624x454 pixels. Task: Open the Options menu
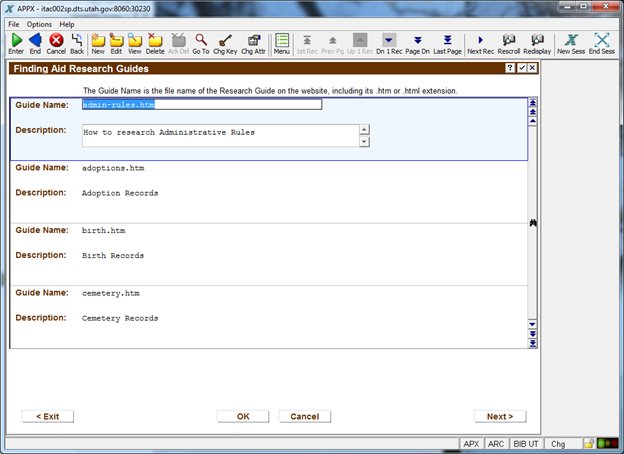tap(39, 23)
